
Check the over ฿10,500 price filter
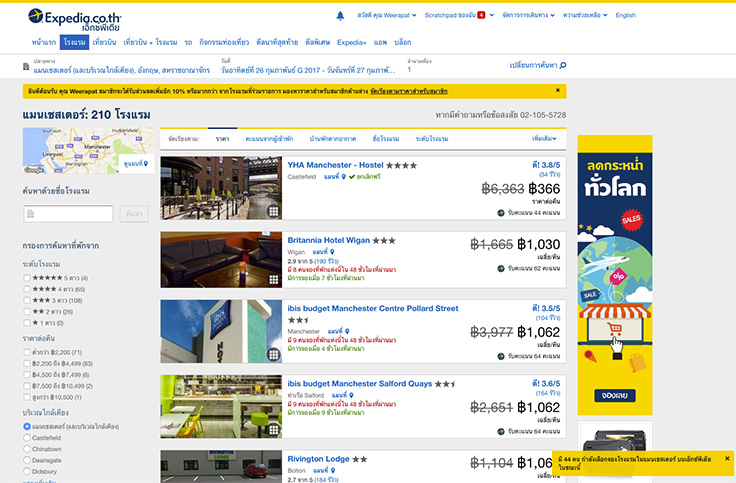pyautogui.click(x=27, y=397)
